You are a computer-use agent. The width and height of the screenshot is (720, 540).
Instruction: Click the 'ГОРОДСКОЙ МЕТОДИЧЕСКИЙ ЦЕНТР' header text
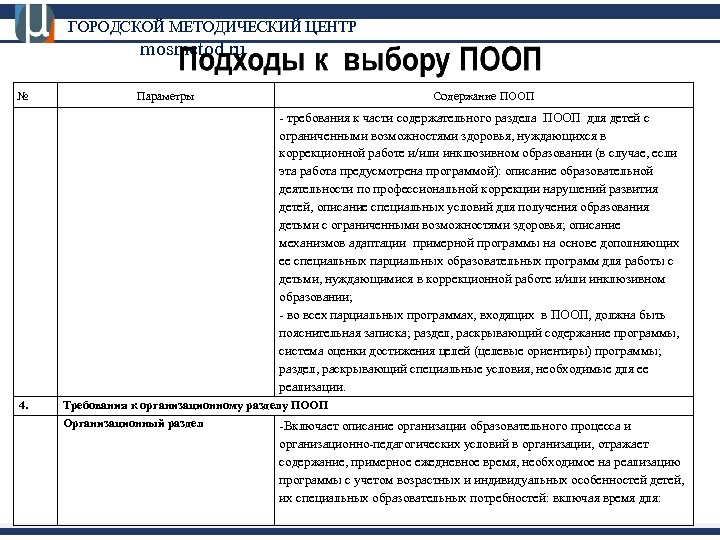[x=212, y=27]
